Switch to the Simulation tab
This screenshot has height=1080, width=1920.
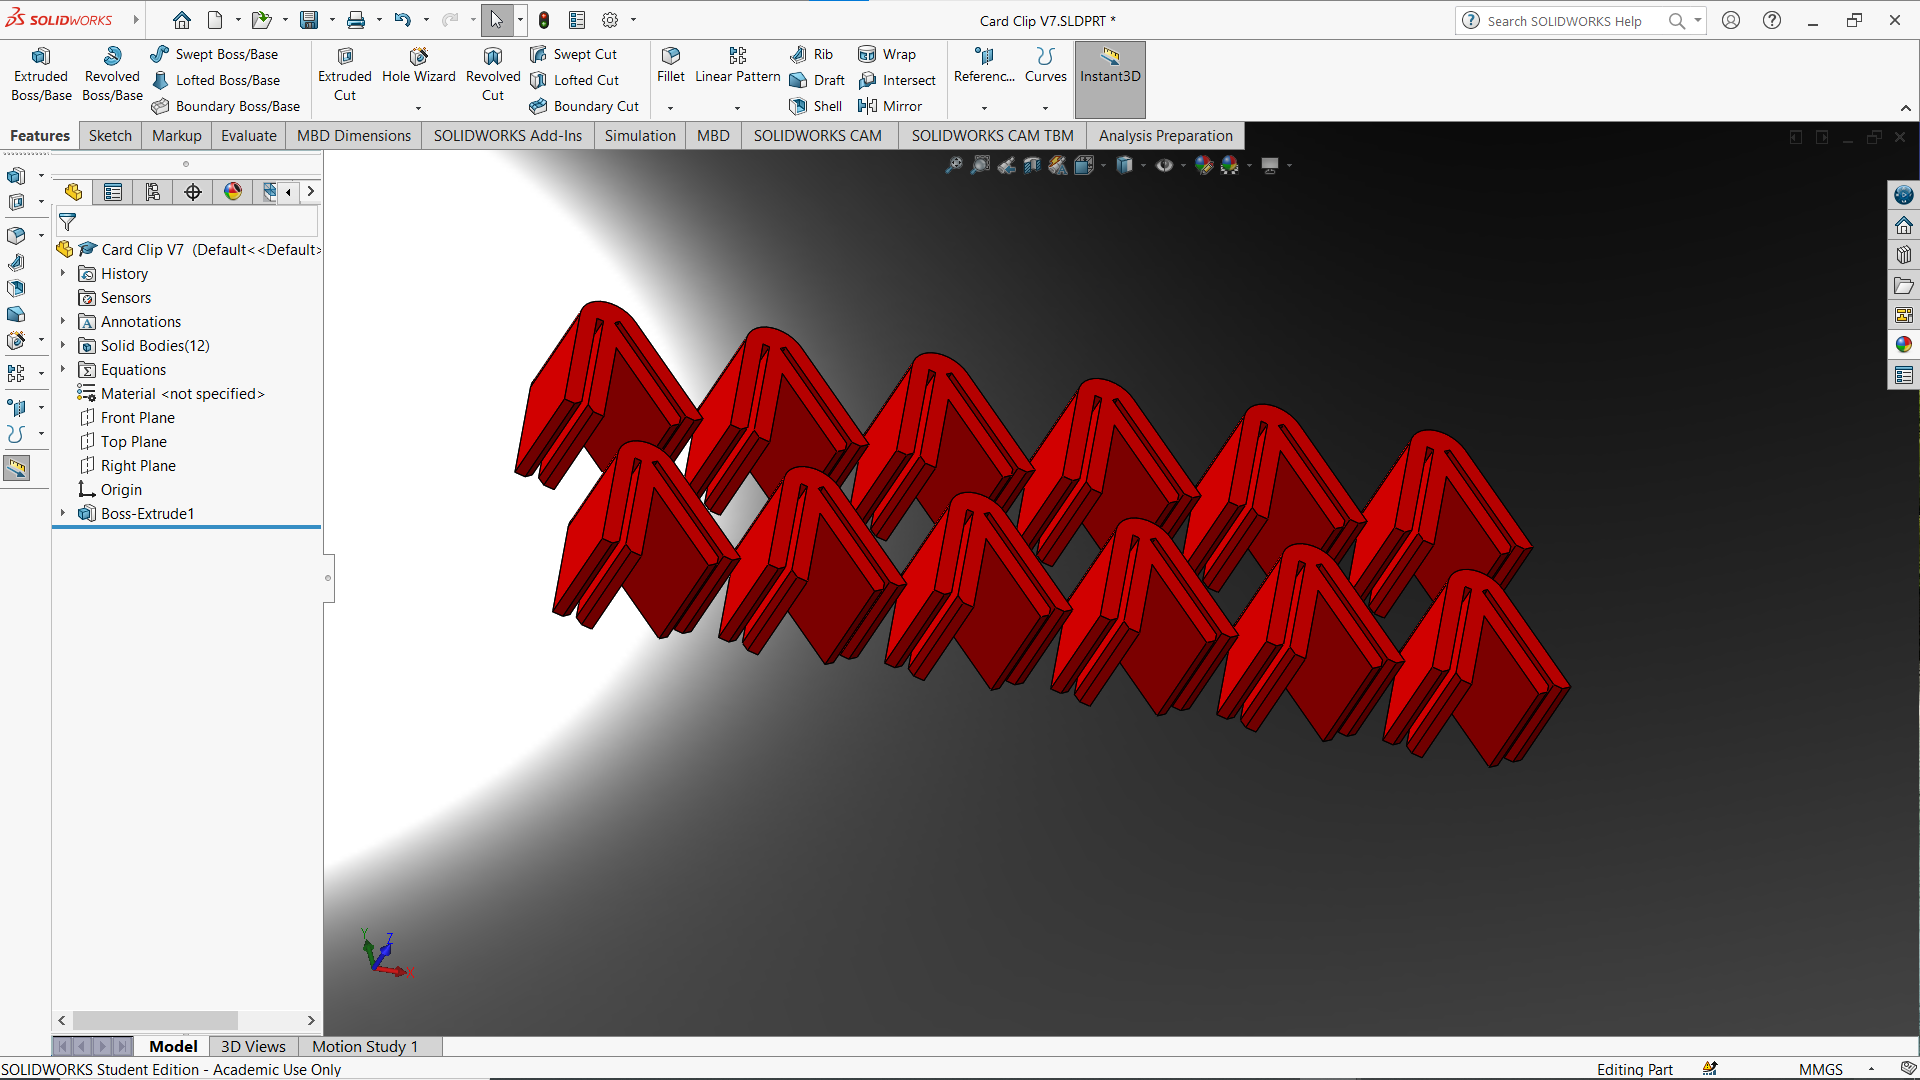pos(640,135)
